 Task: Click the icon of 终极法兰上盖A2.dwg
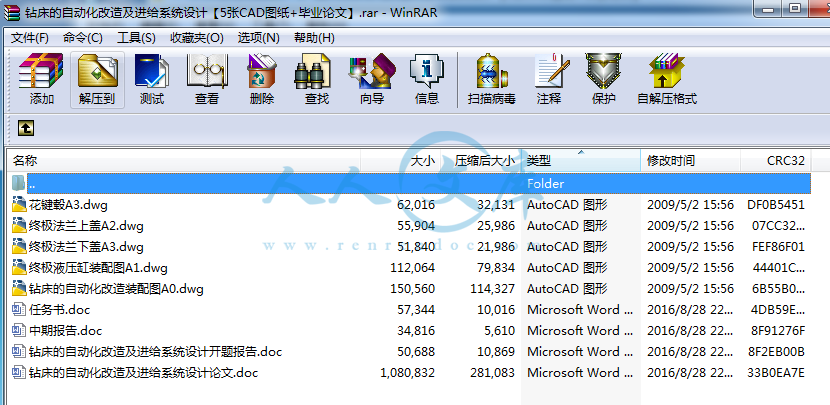pos(20,226)
